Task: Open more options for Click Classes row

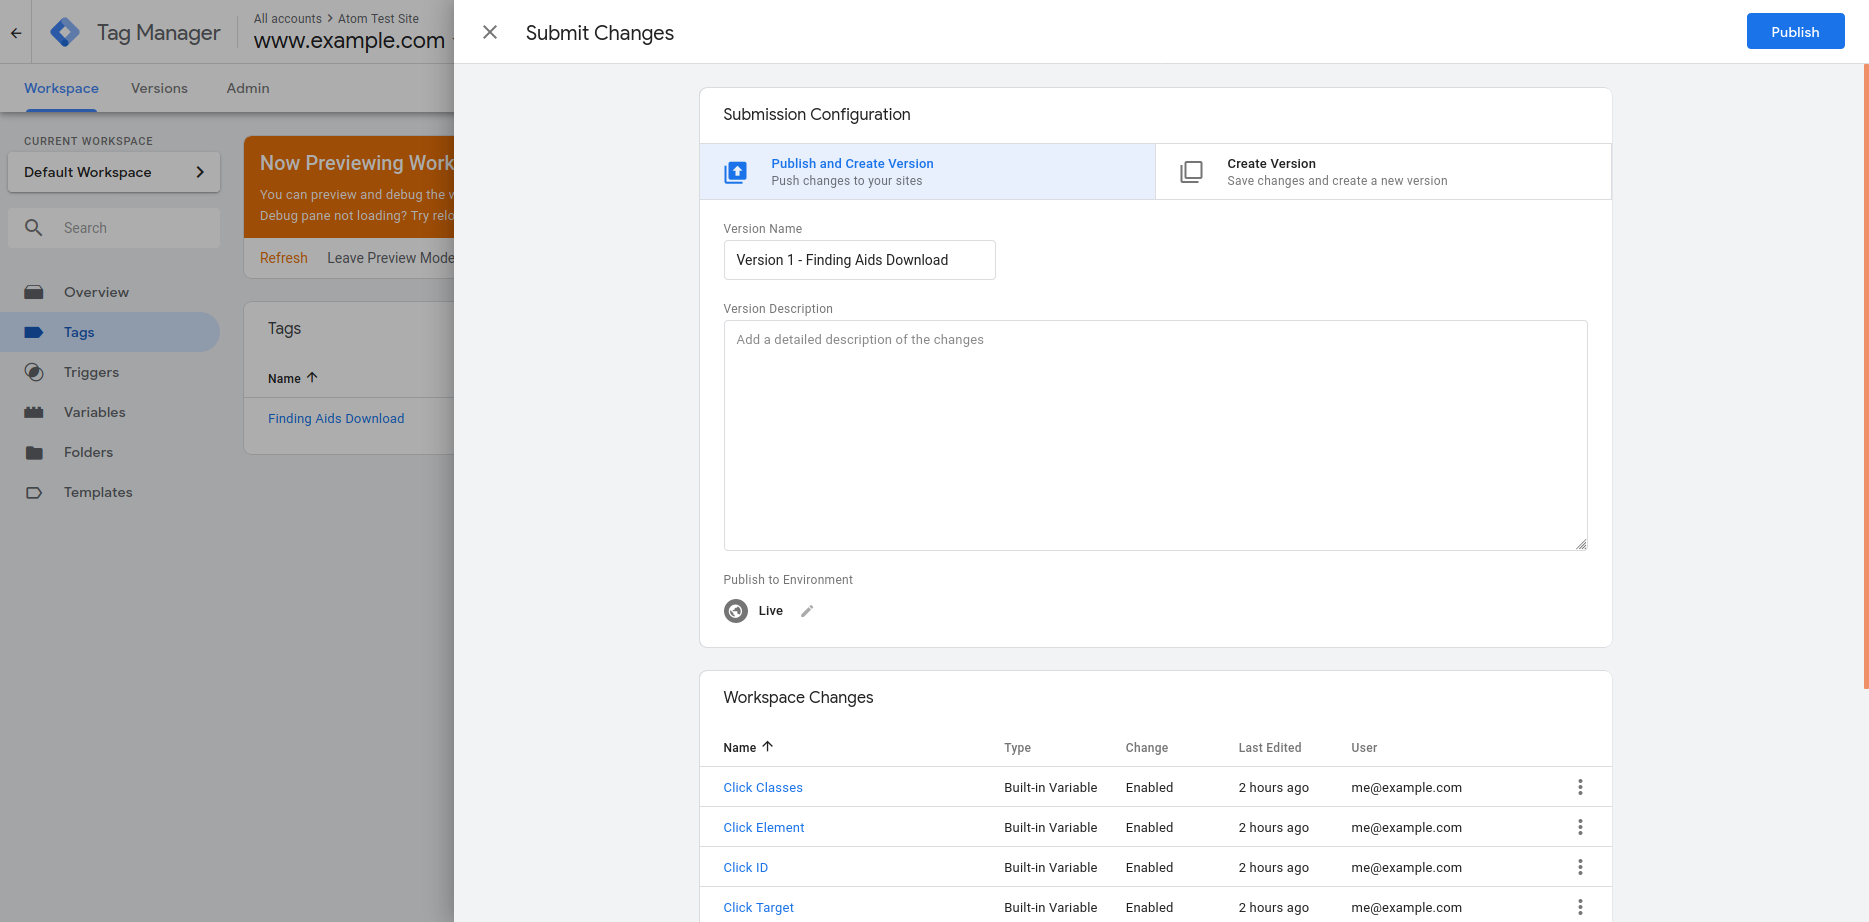Action: point(1580,787)
